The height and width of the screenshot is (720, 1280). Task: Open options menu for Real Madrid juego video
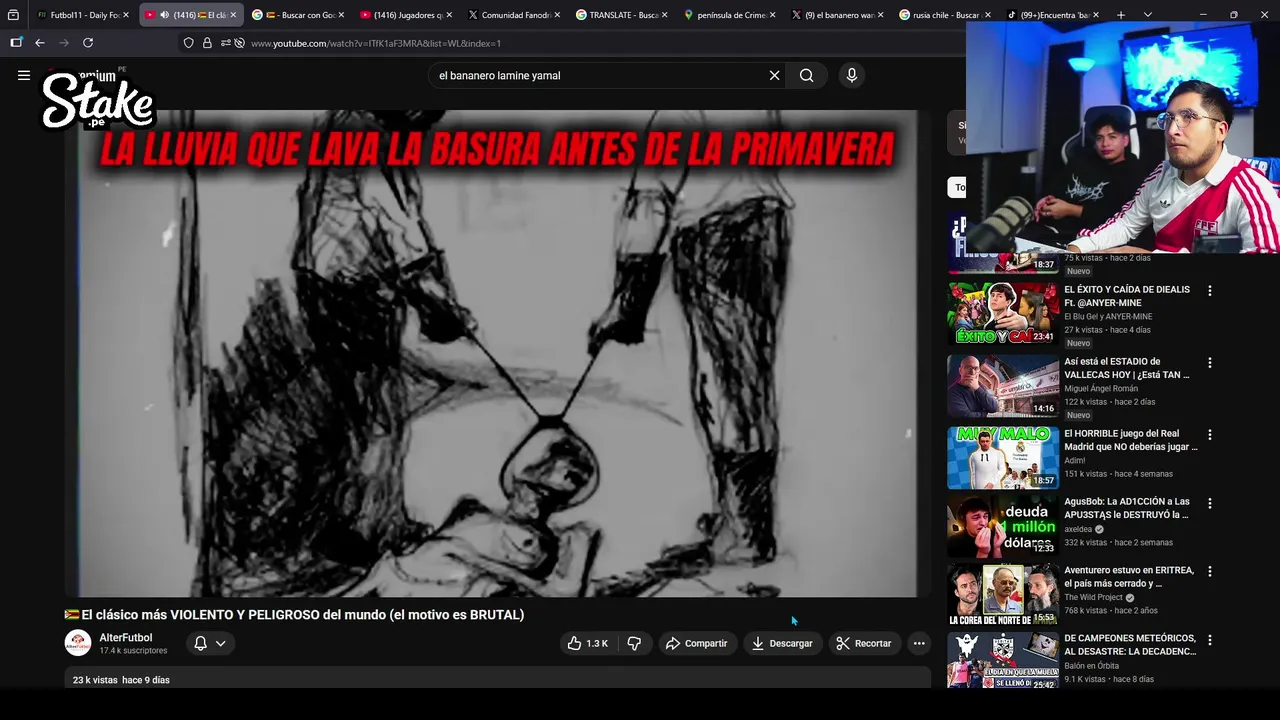pyautogui.click(x=1209, y=435)
